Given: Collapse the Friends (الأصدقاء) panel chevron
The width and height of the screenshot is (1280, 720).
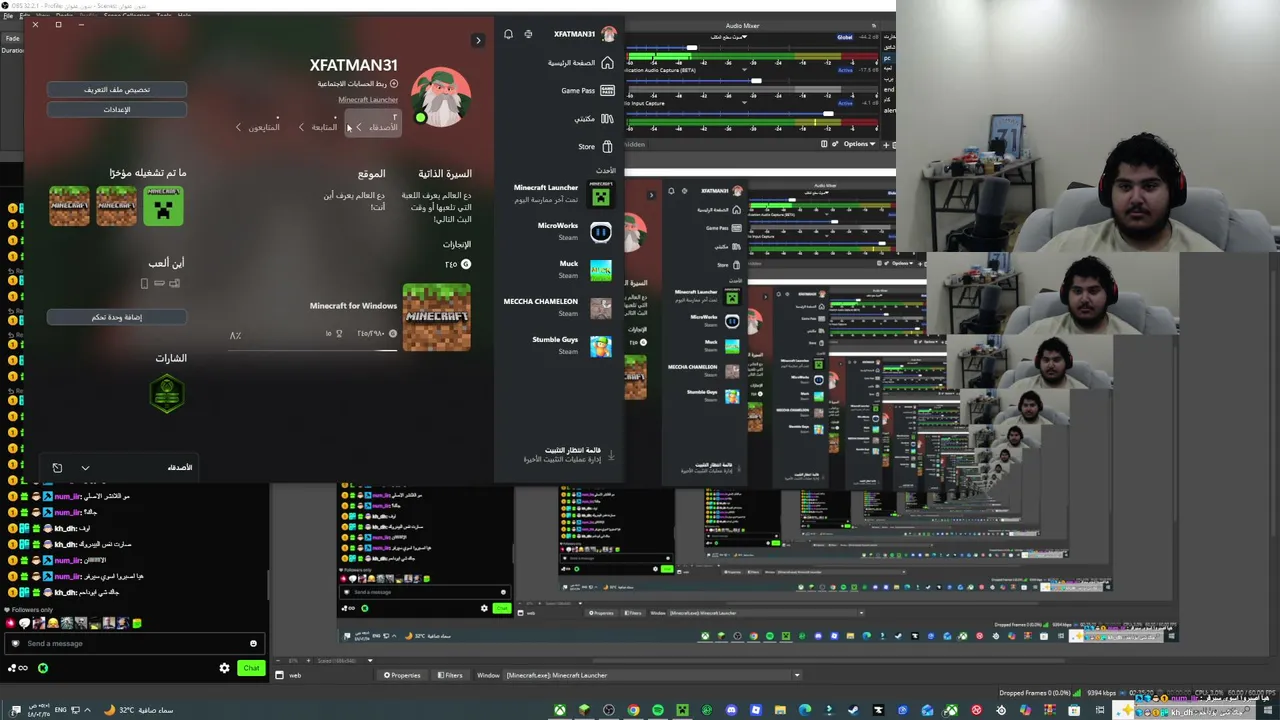Looking at the screenshot, I should 85,468.
